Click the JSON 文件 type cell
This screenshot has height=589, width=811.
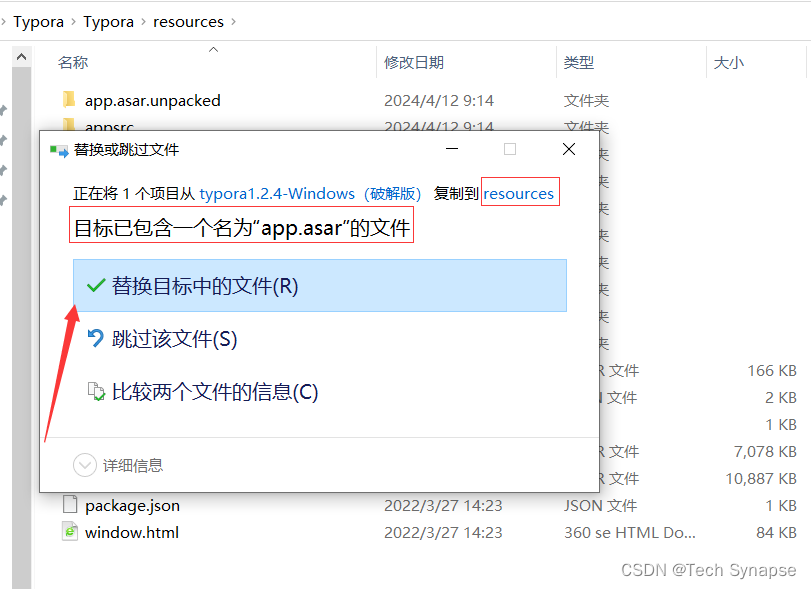pyautogui.click(x=600, y=506)
